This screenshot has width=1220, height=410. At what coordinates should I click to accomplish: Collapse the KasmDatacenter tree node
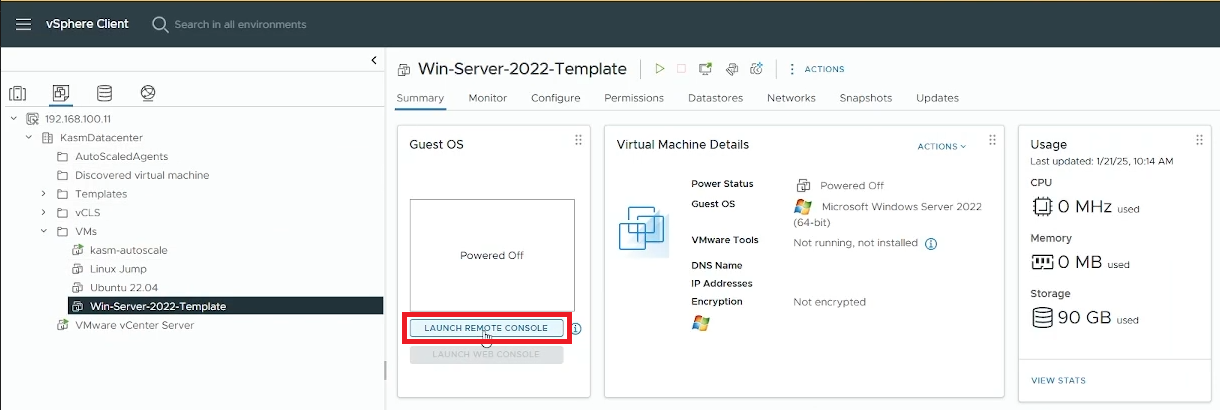point(29,137)
